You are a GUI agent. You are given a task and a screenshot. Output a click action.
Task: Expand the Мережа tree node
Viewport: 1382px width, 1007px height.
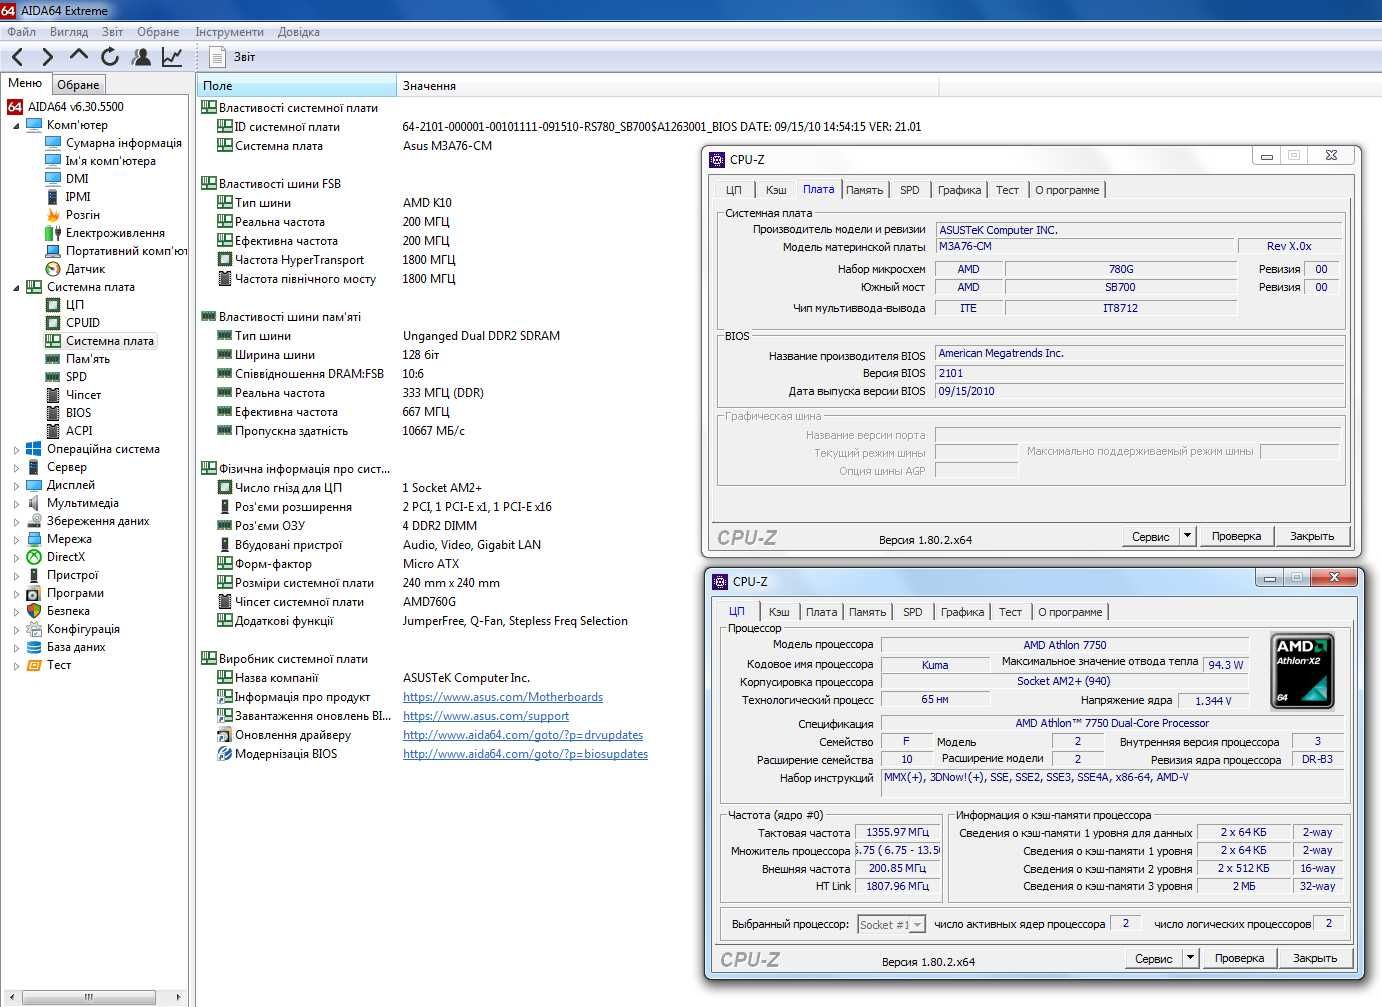[16, 539]
